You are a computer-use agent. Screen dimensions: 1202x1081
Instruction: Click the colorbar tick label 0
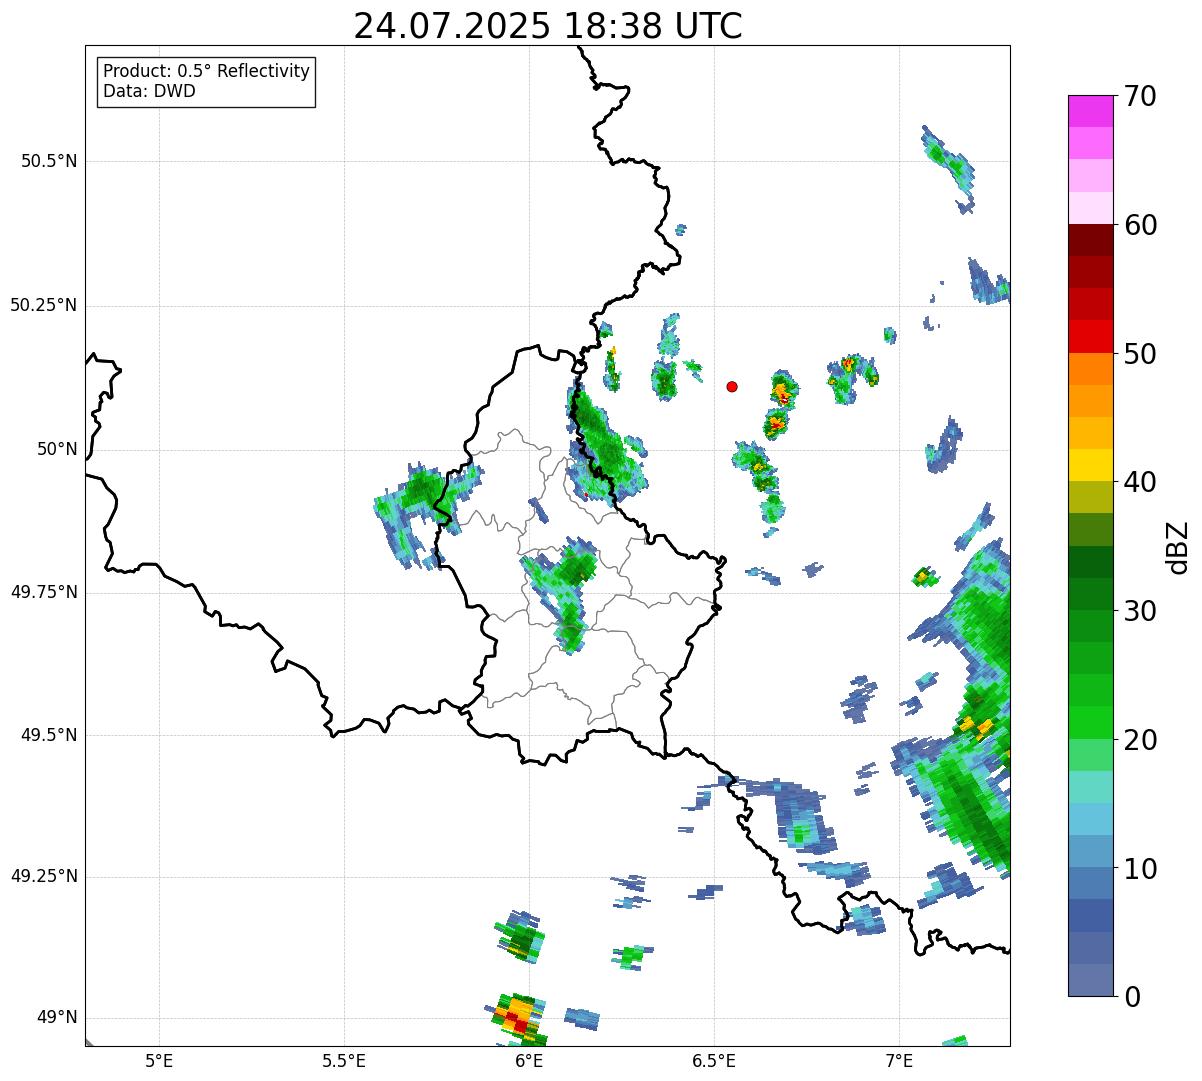coord(1132,997)
